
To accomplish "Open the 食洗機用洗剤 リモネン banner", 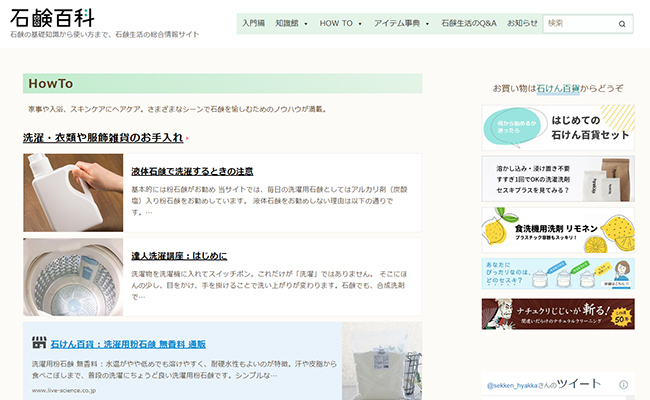I will (x=558, y=230).
